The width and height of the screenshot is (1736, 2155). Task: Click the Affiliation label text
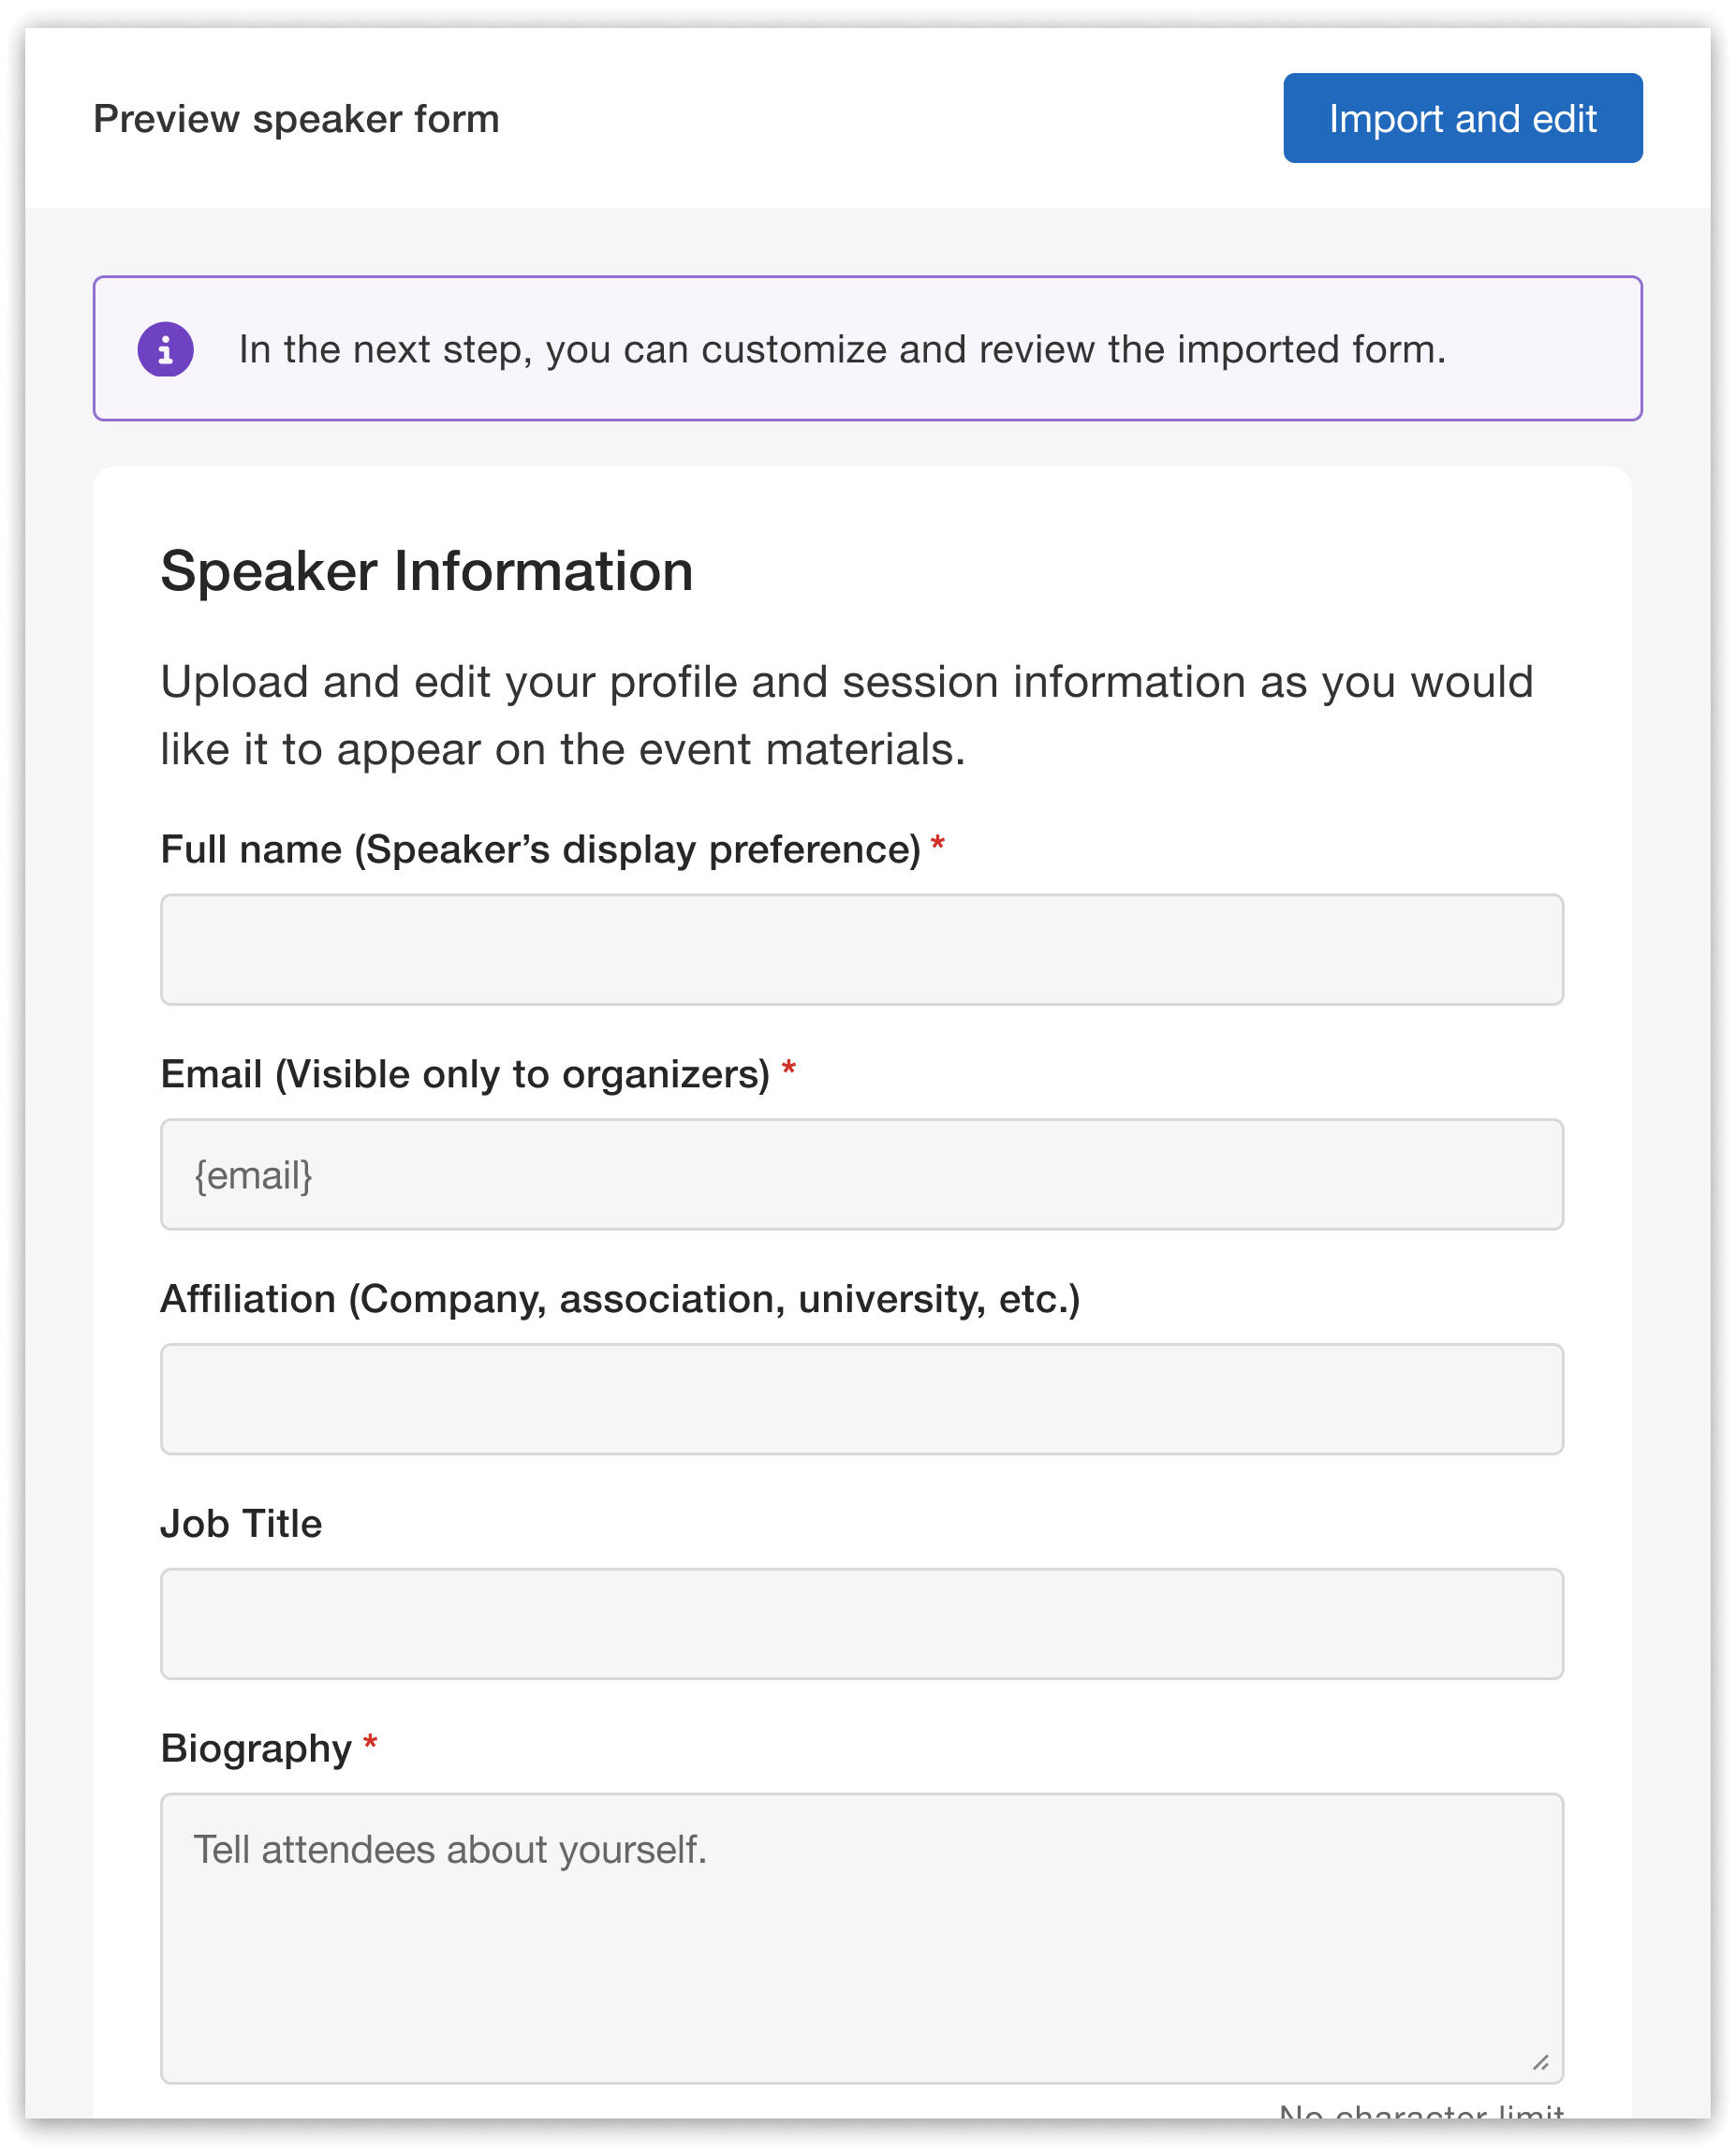621,1298
